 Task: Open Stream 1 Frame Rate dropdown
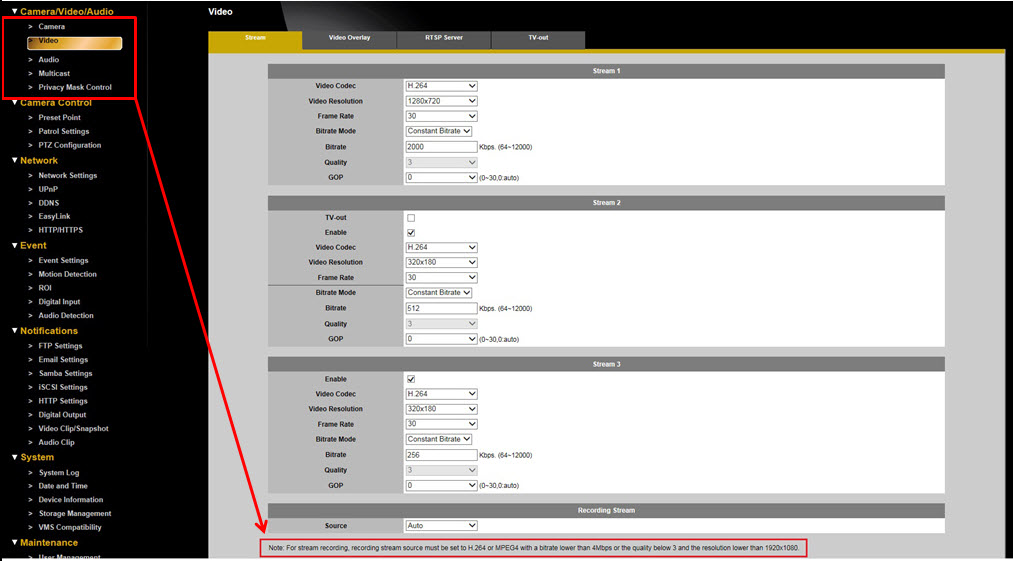(441, 116)
